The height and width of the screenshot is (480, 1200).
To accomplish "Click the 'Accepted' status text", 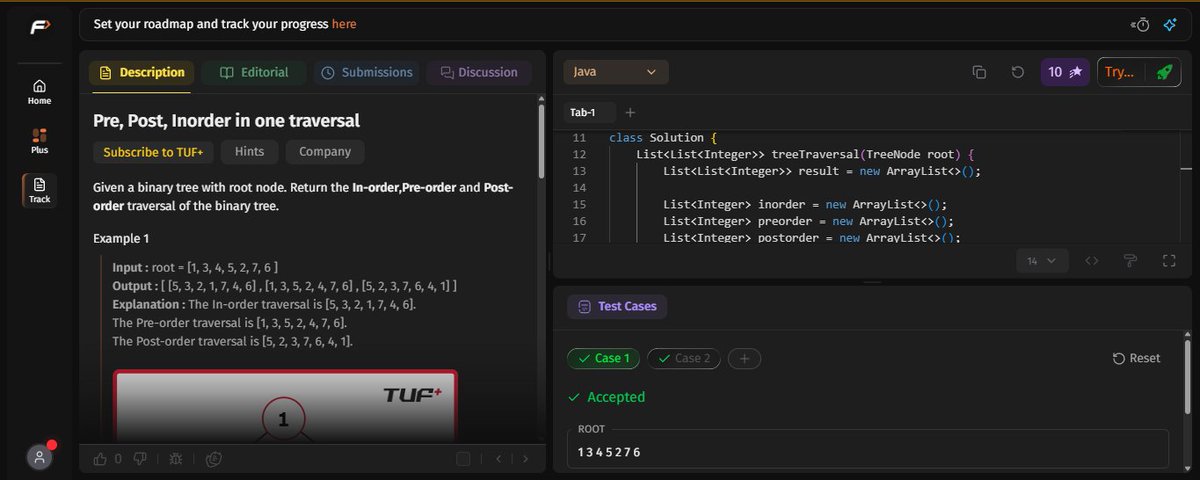I will click(616, 397).
